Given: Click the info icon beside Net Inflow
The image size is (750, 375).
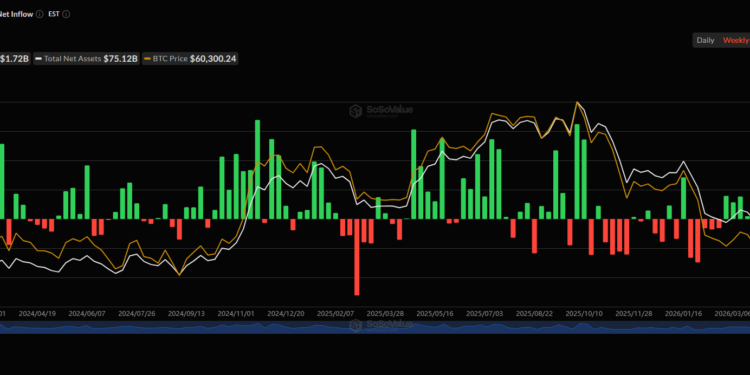Looking at the screenshot, I should 40,14.
